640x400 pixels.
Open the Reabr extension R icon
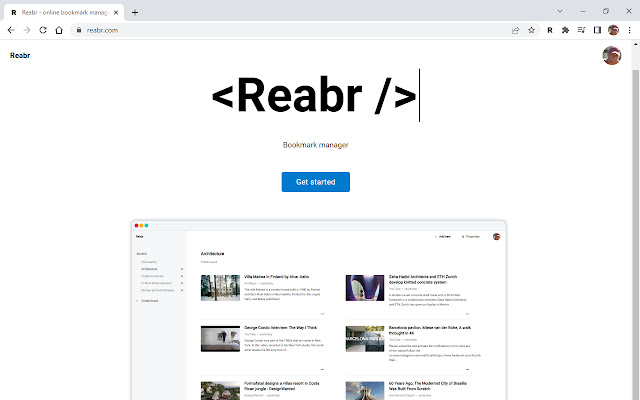[x=550, y=30]
